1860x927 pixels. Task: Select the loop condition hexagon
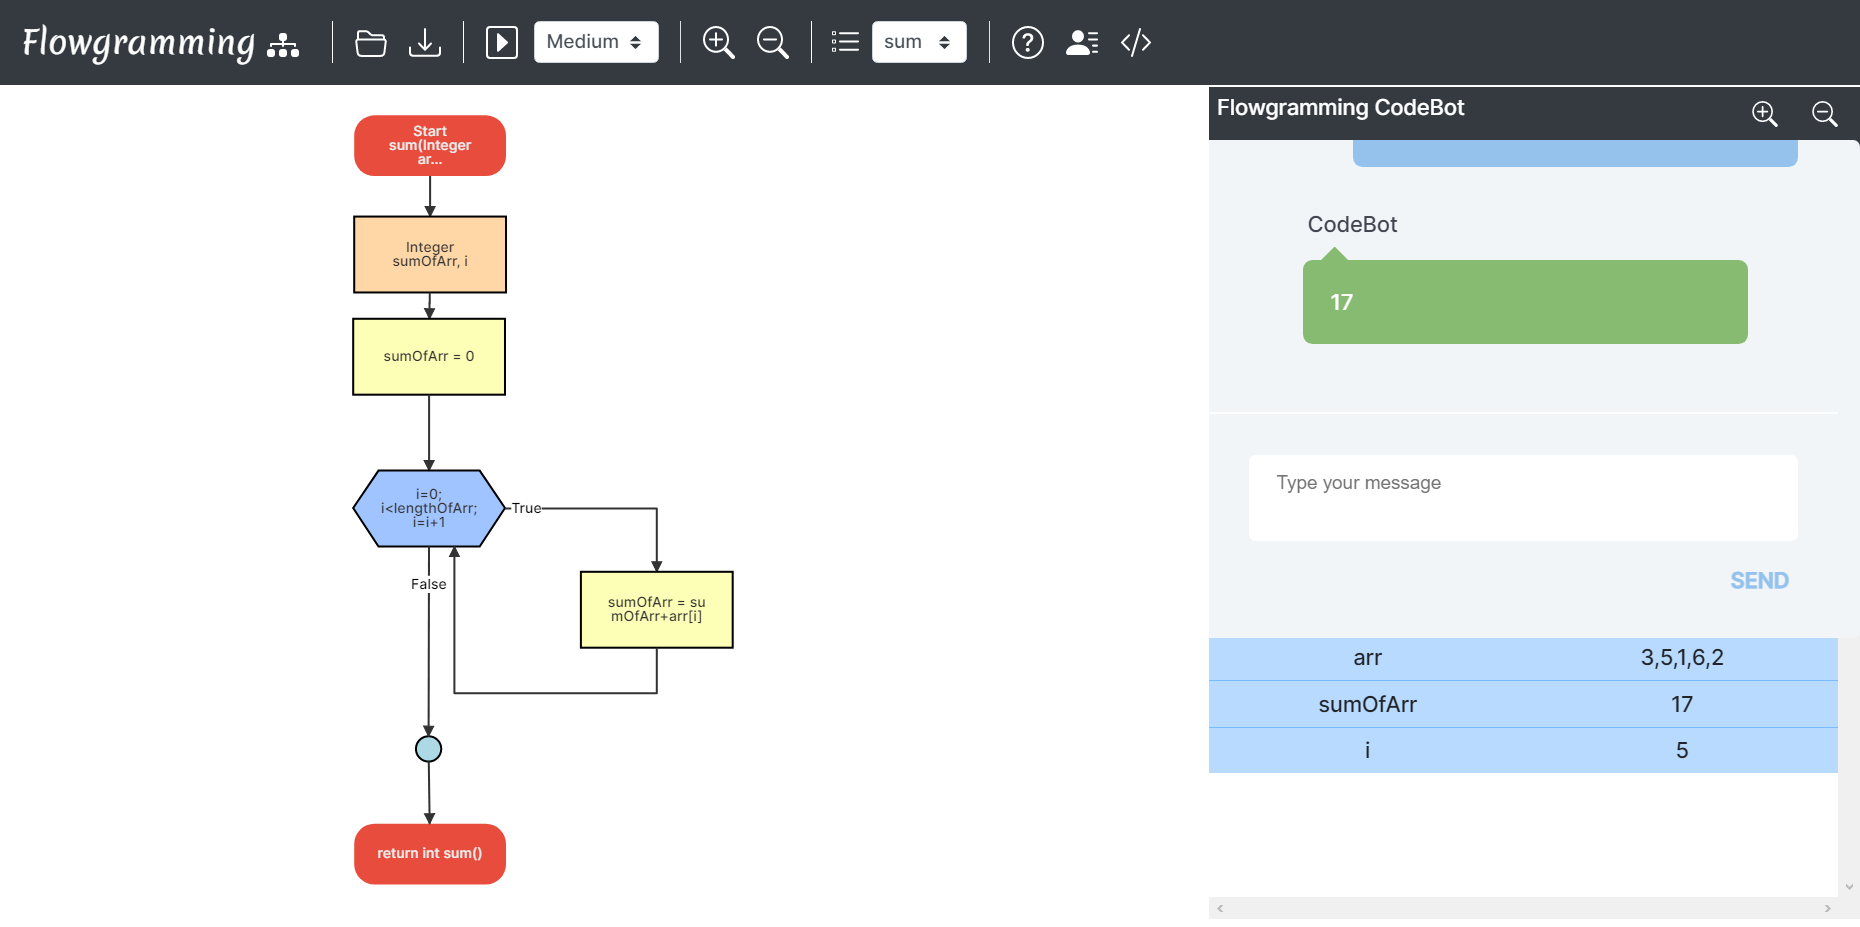point(429,508)
